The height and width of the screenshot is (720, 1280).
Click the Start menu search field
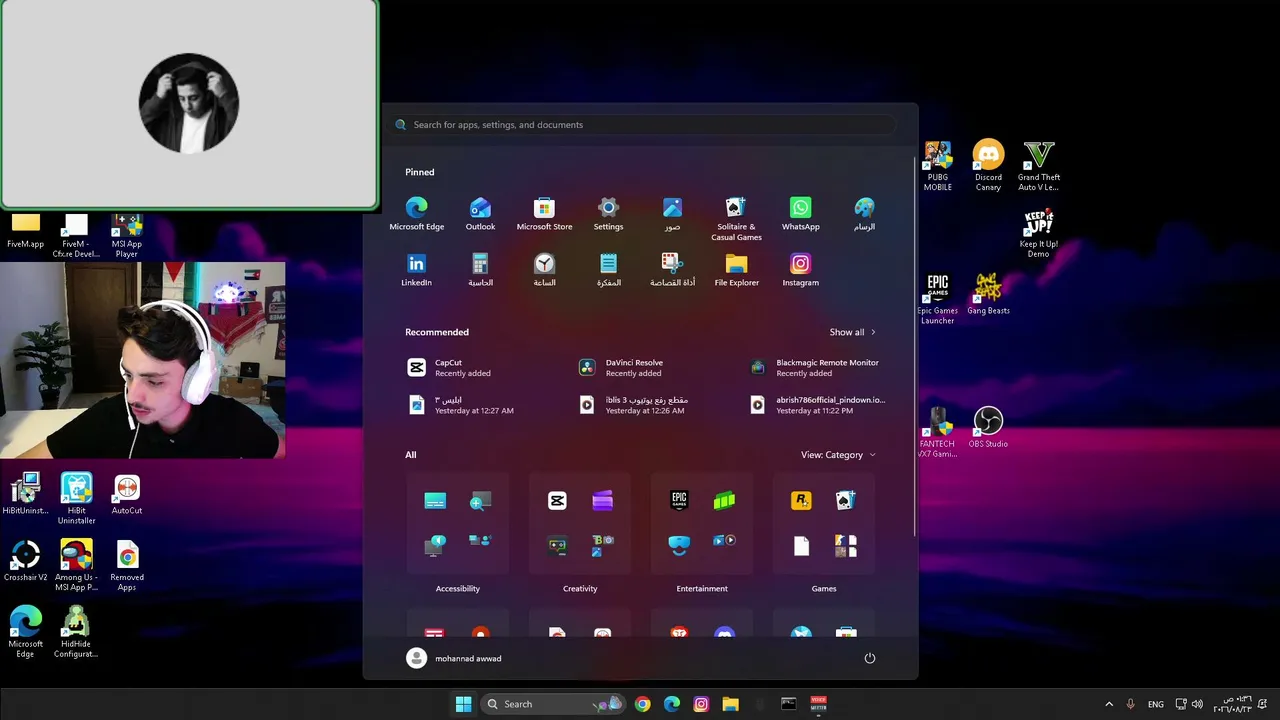click(x=641, y=125)
